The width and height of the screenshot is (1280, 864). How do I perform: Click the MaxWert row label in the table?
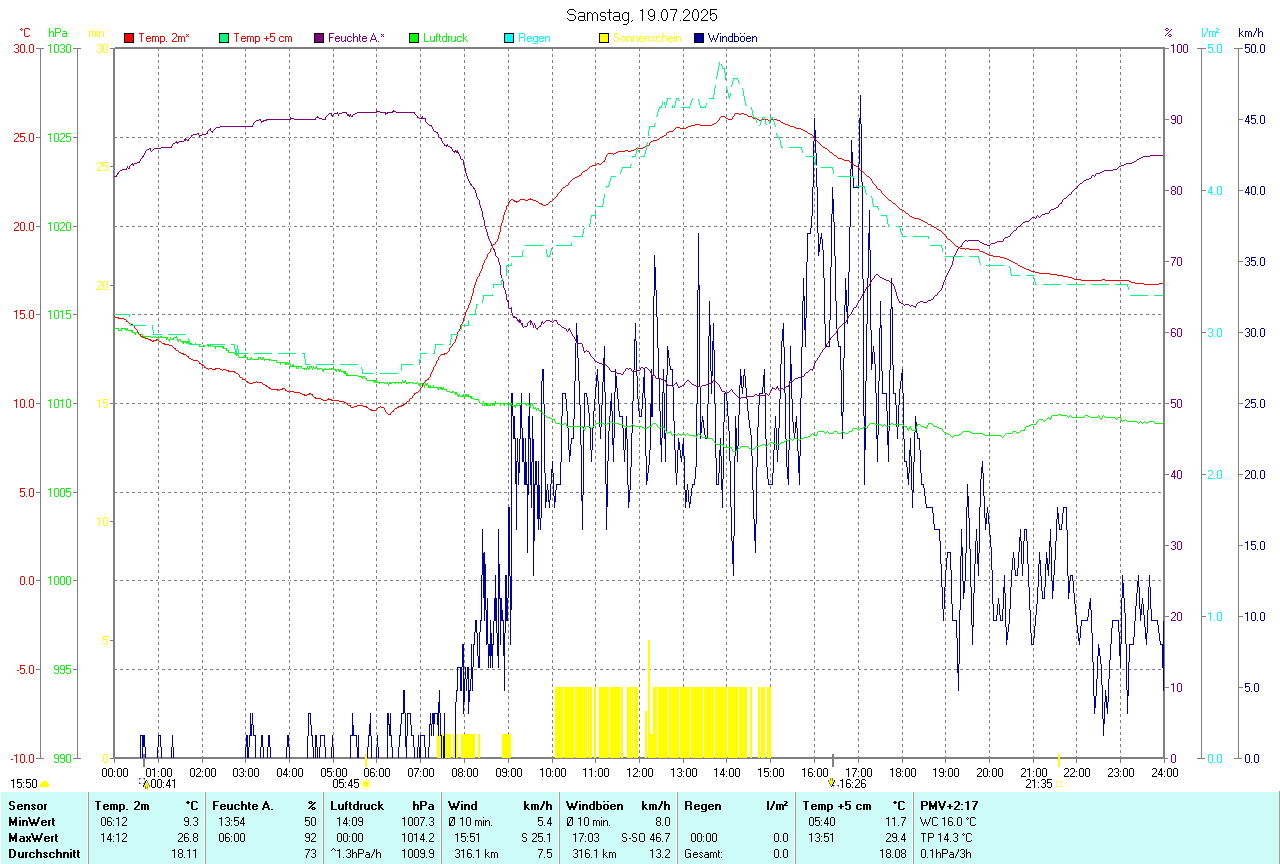click(x=33, y=838)
